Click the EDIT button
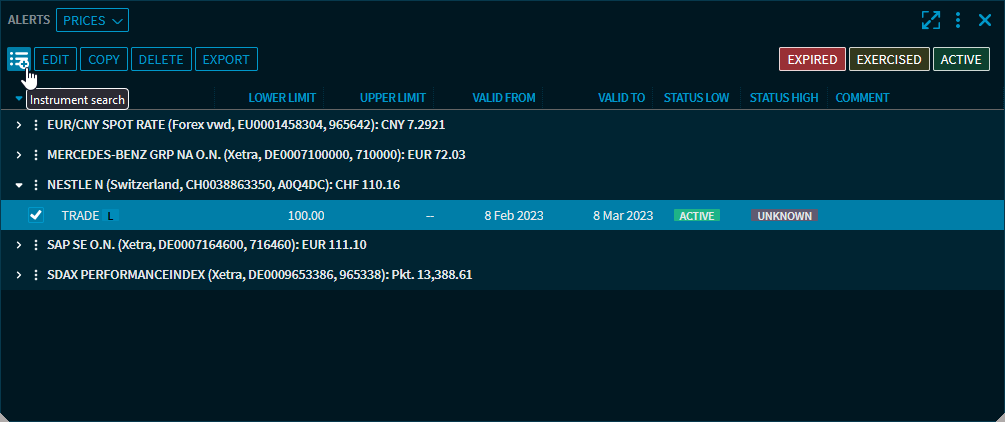1005x422 pixels. 56,59
